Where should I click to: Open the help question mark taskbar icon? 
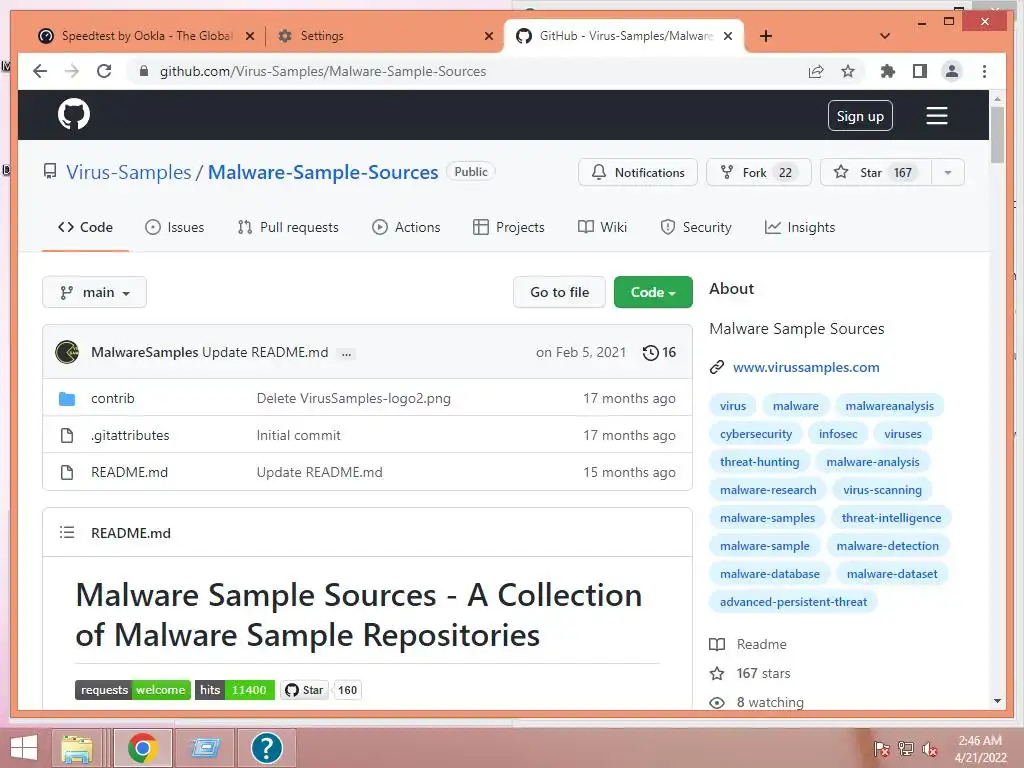click(266, 748)
